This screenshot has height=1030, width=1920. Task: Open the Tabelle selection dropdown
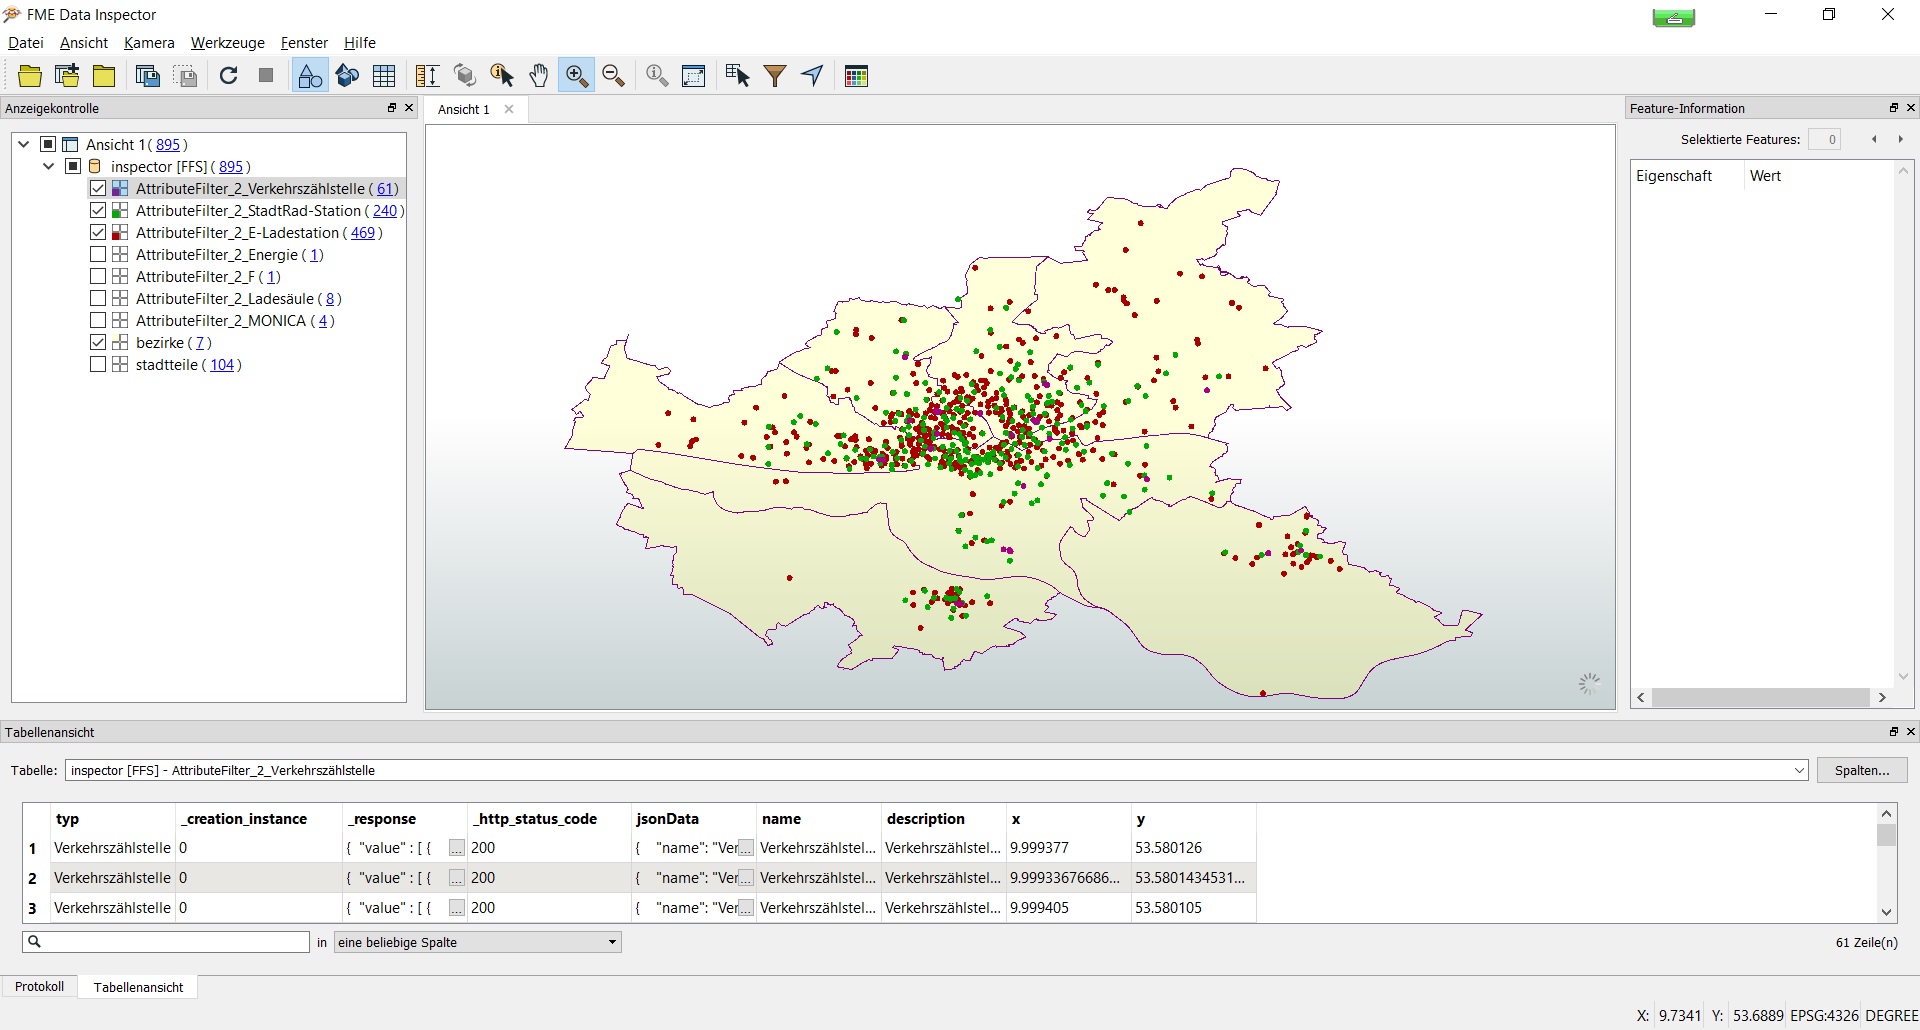pos(1799,771)
